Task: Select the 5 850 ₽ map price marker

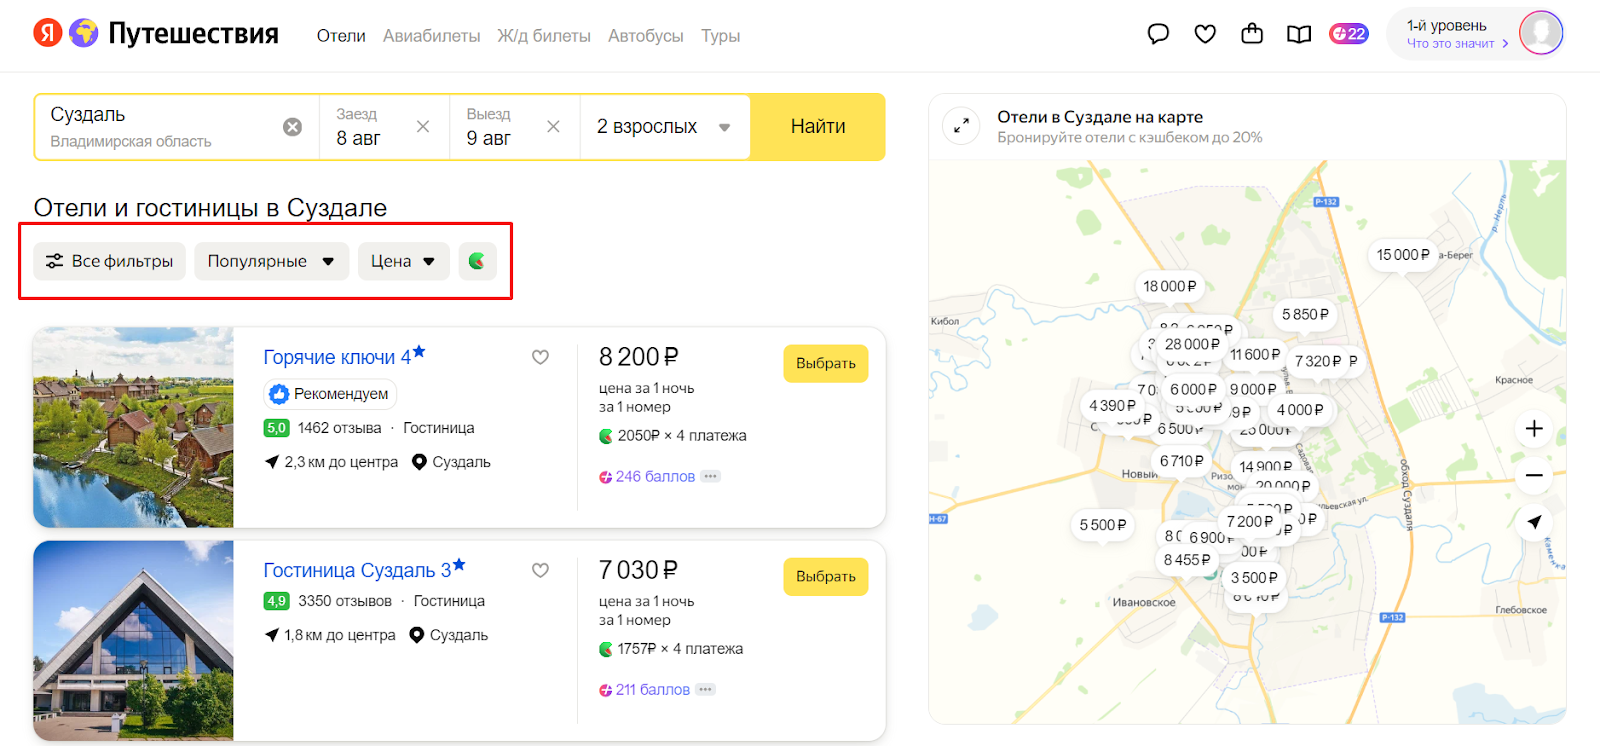Action: [x=1305, y=314]
